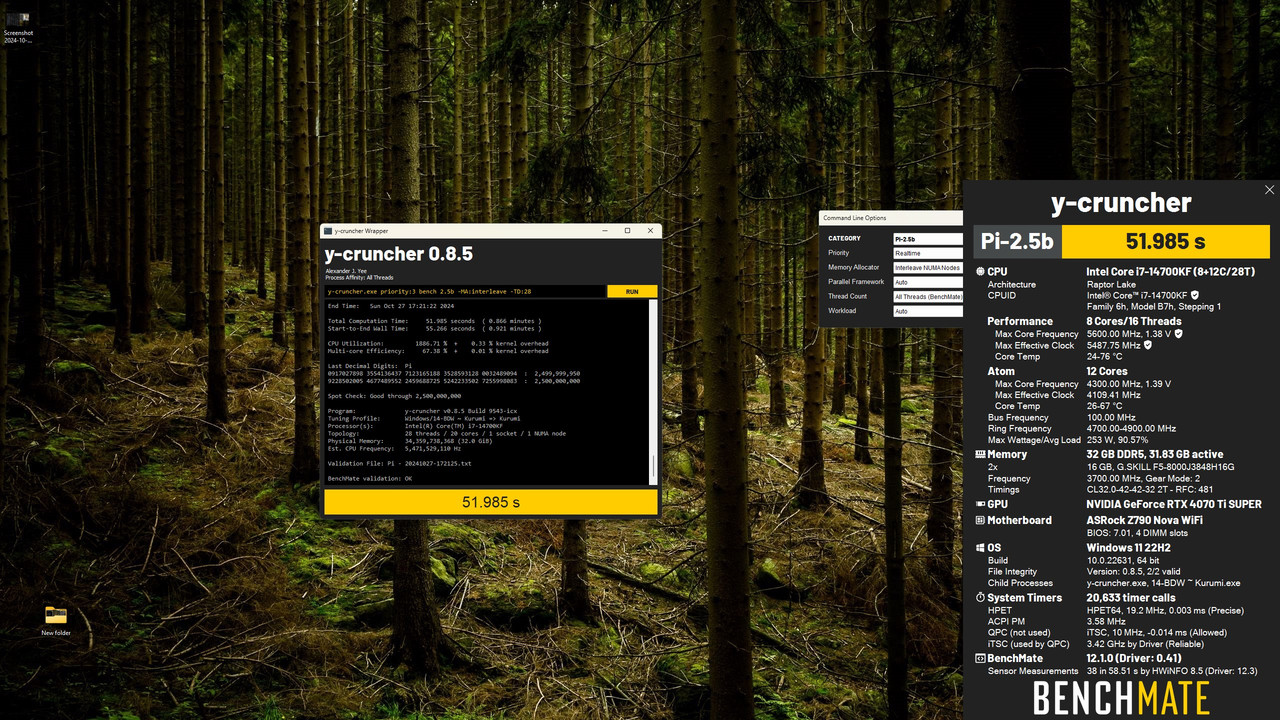Click the yellow 51.985 s result bar in Wrapper
Screen dimensions: 1280x720
click(x=491, y=502)
